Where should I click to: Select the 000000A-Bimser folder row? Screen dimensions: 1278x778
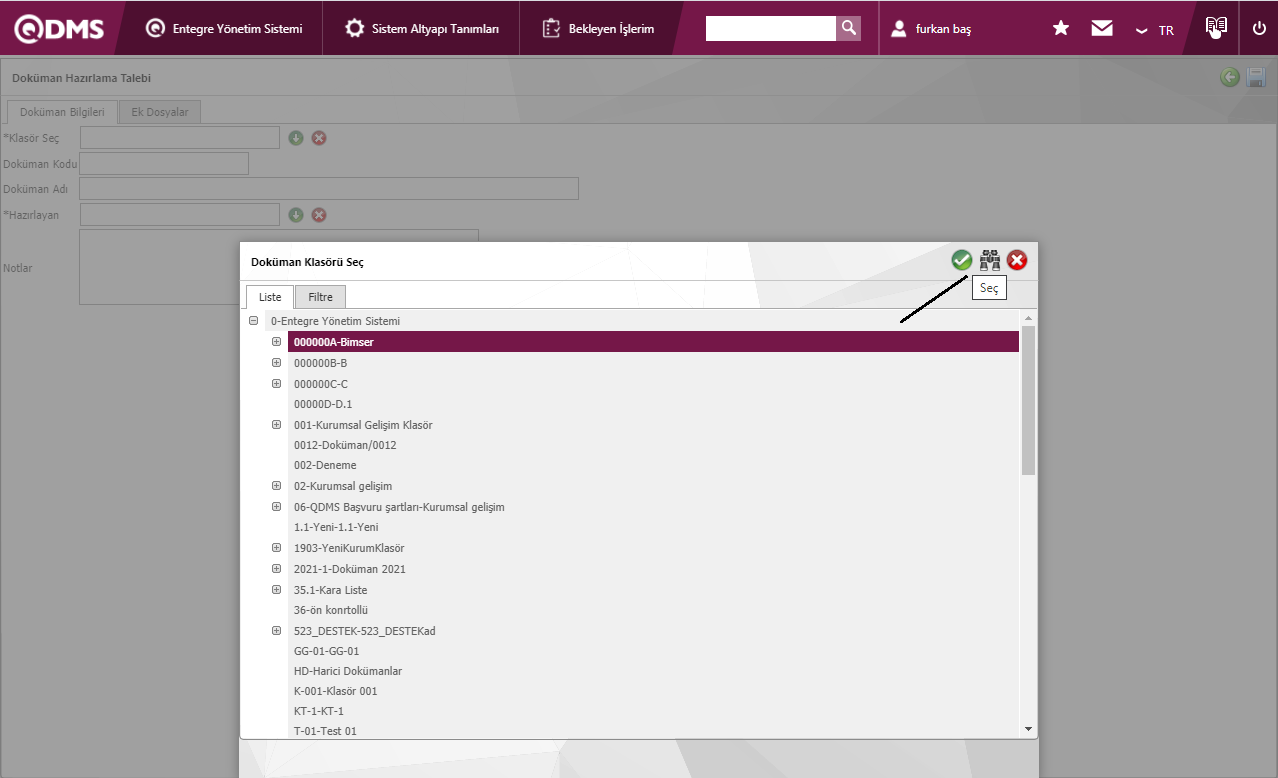pyautogui.click(x=653, y=342)
